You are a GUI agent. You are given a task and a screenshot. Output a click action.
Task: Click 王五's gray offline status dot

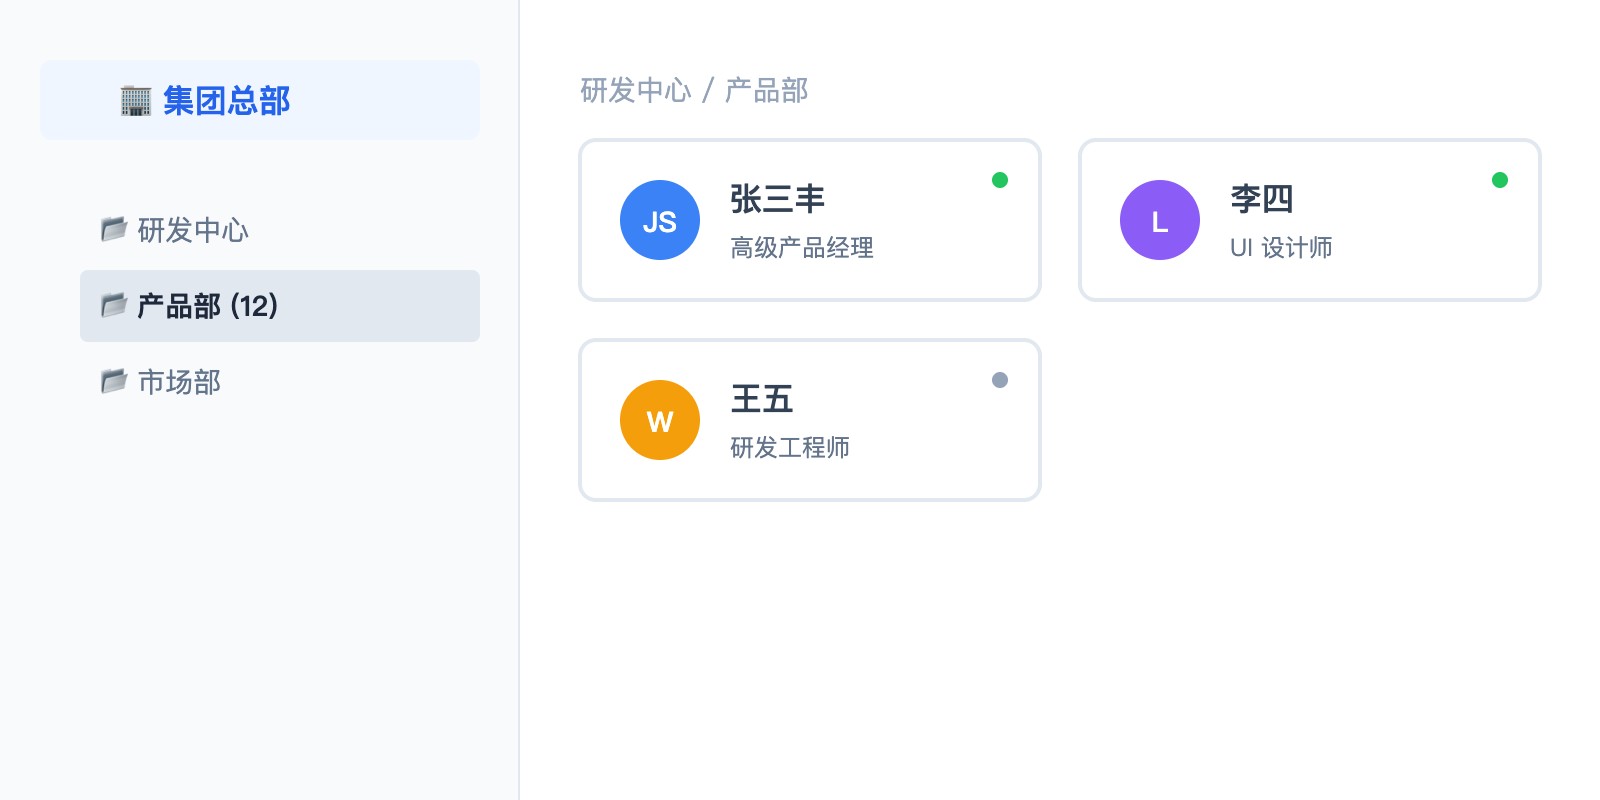click(x=1000, y=380)
